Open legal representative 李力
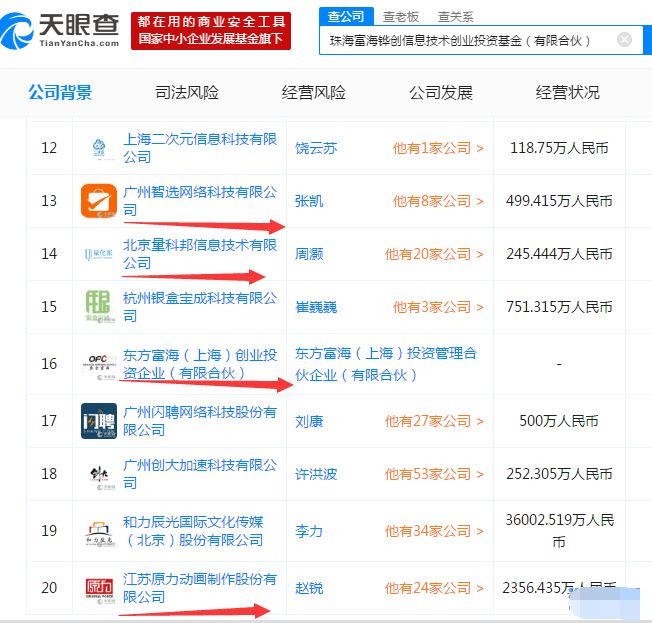Screen dimensions: 652x623 click(x=309, y=531)
